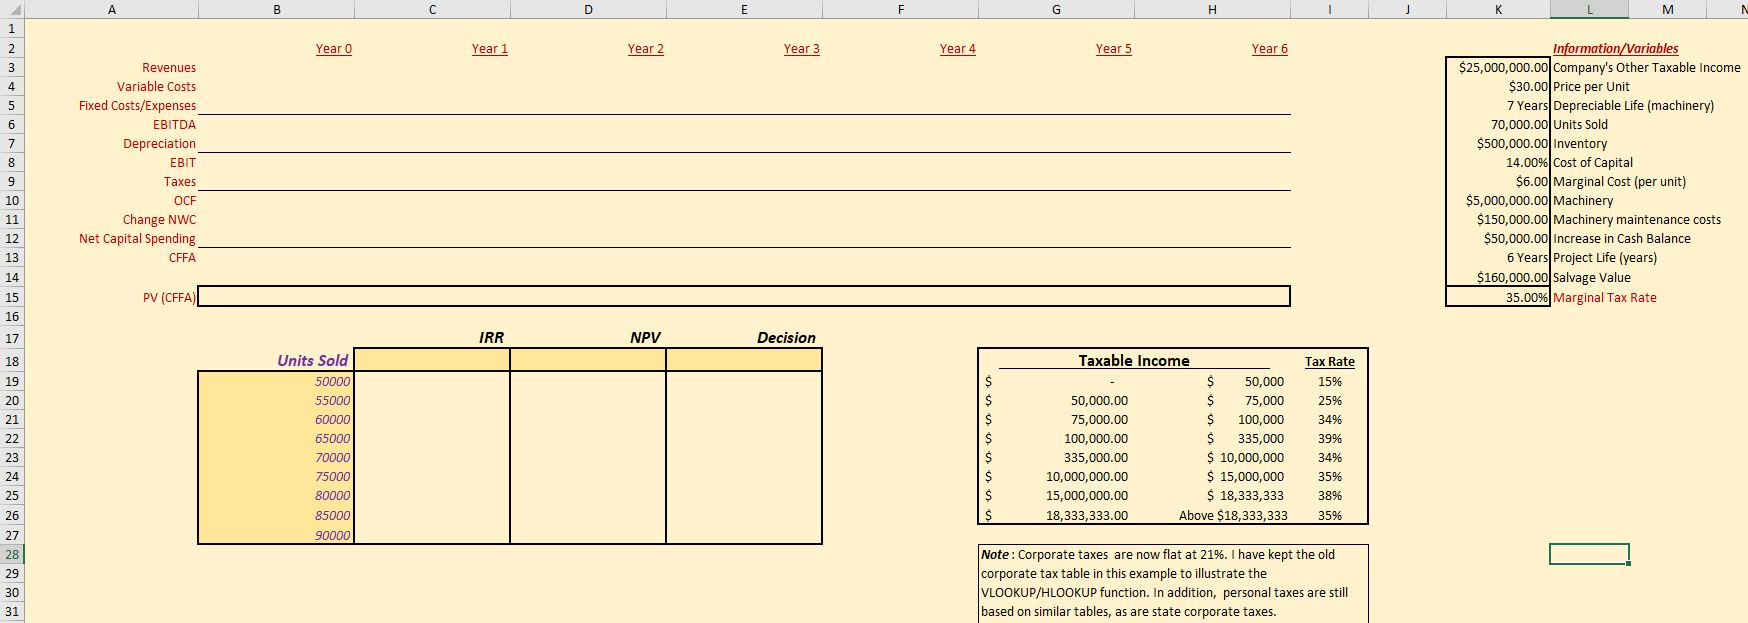The image size is (1748, 623).
Task: Click the Information/Variables heading
Action: tap(1615, 48)
